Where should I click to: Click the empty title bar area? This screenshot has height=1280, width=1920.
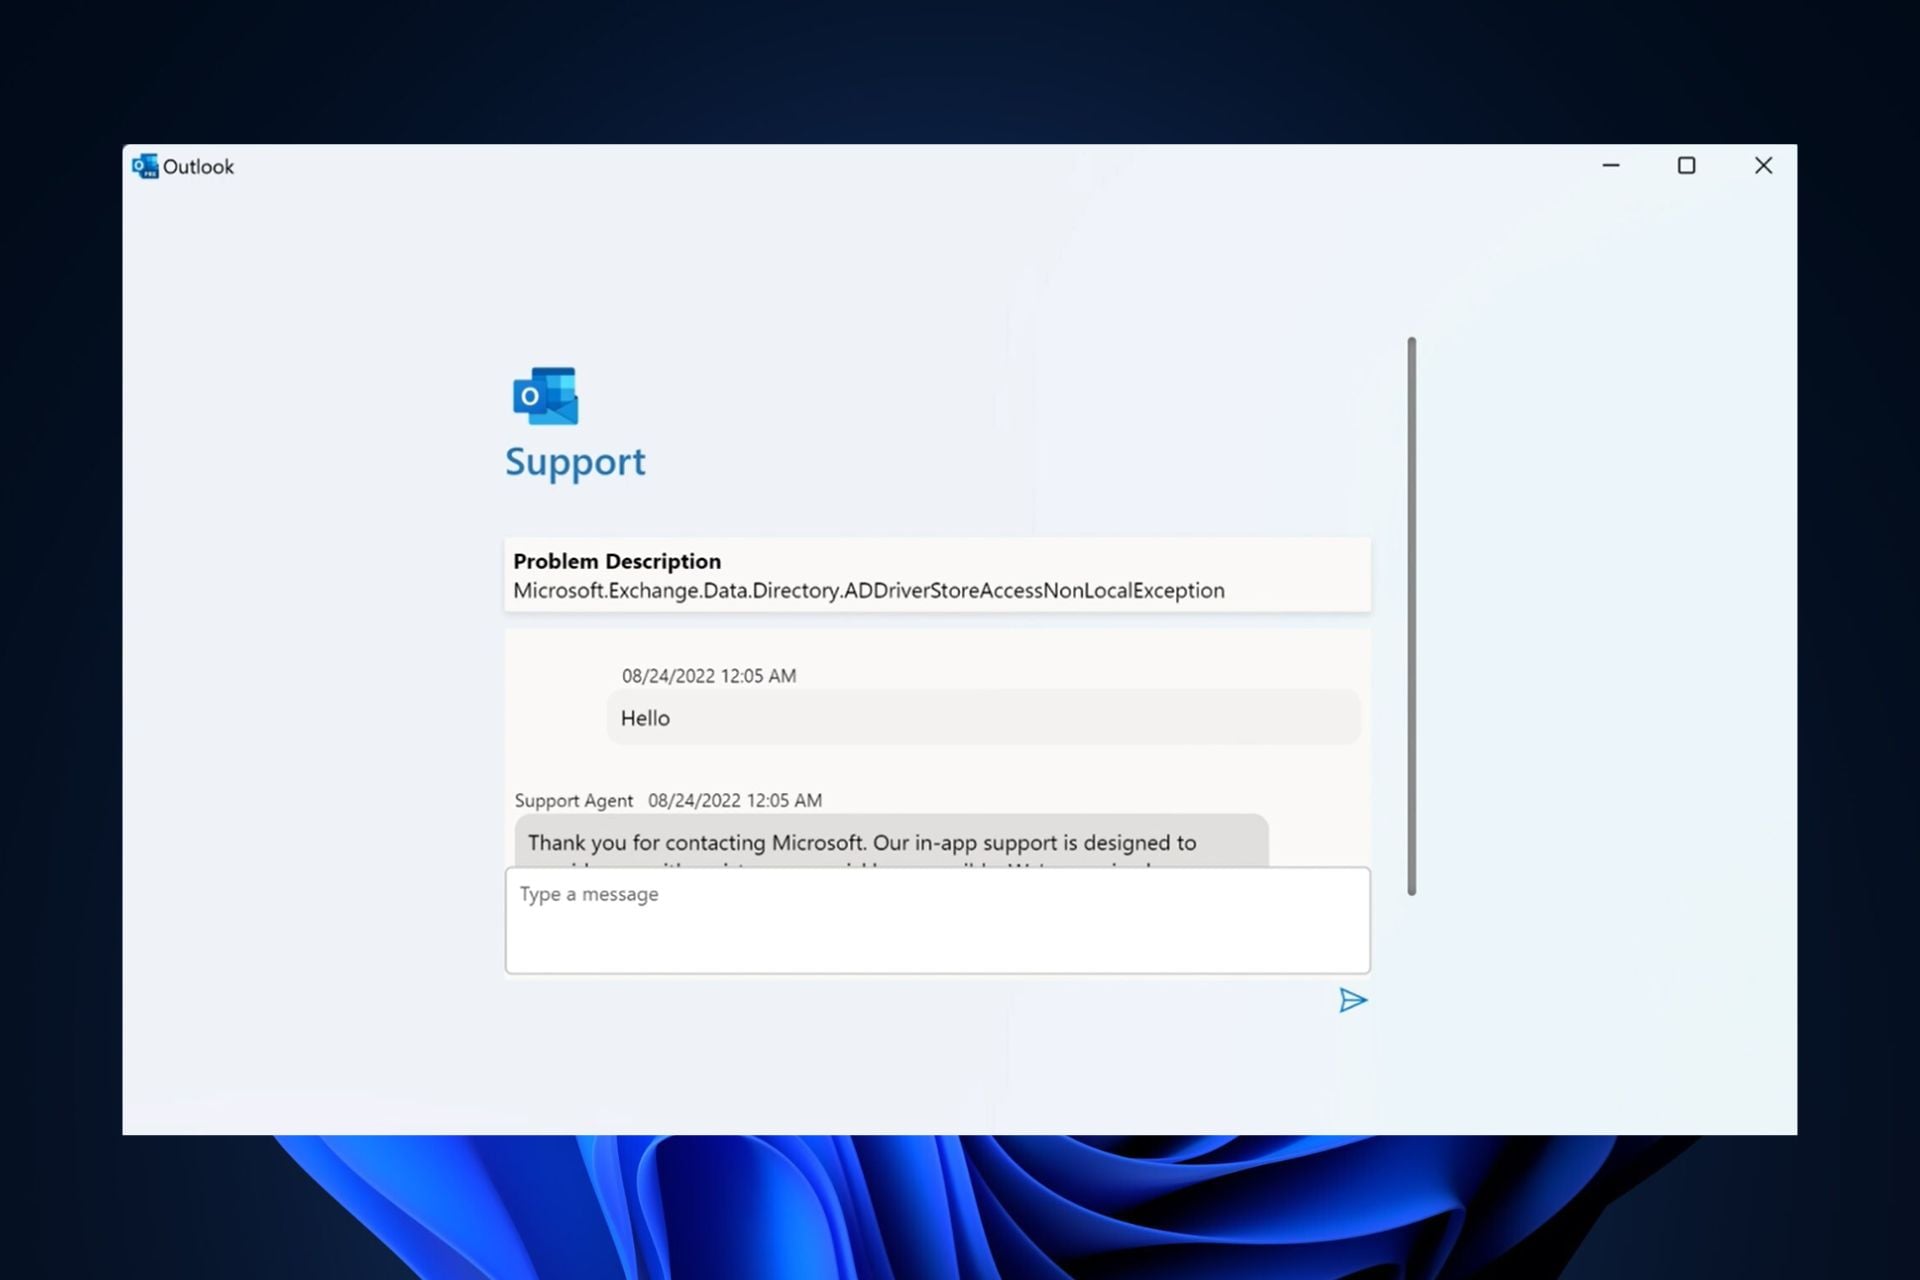pyautogui.click(x=900, y=166)
